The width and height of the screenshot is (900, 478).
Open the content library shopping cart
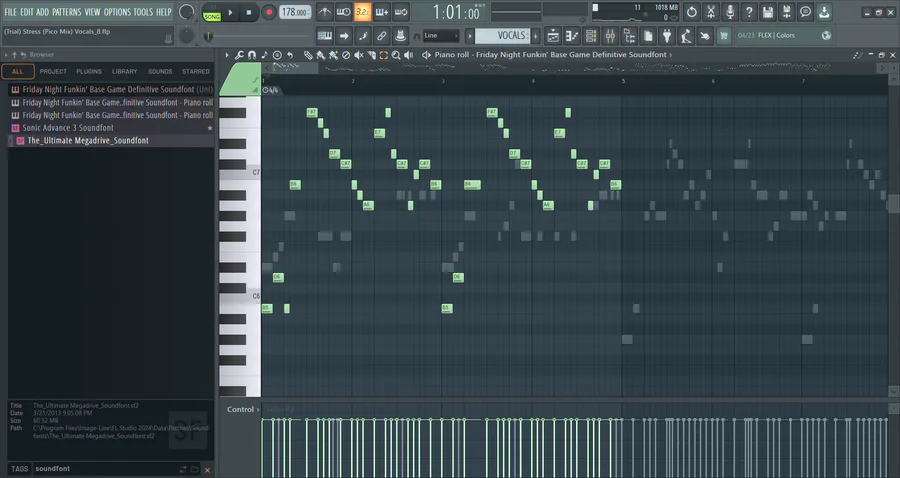(723, 36)
